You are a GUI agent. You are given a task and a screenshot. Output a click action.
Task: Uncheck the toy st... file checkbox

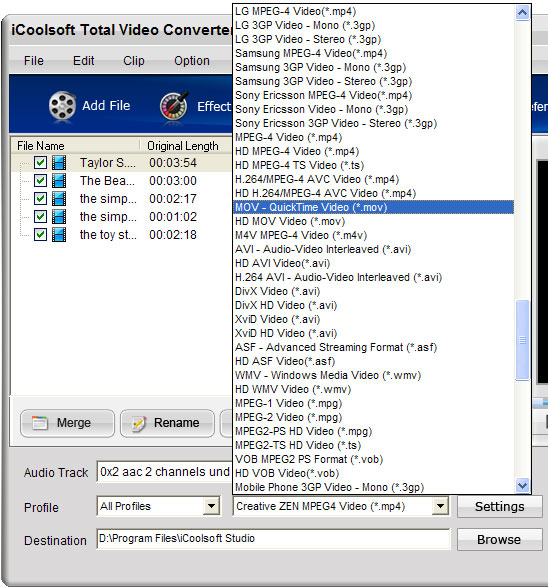[x=40, y=235]
